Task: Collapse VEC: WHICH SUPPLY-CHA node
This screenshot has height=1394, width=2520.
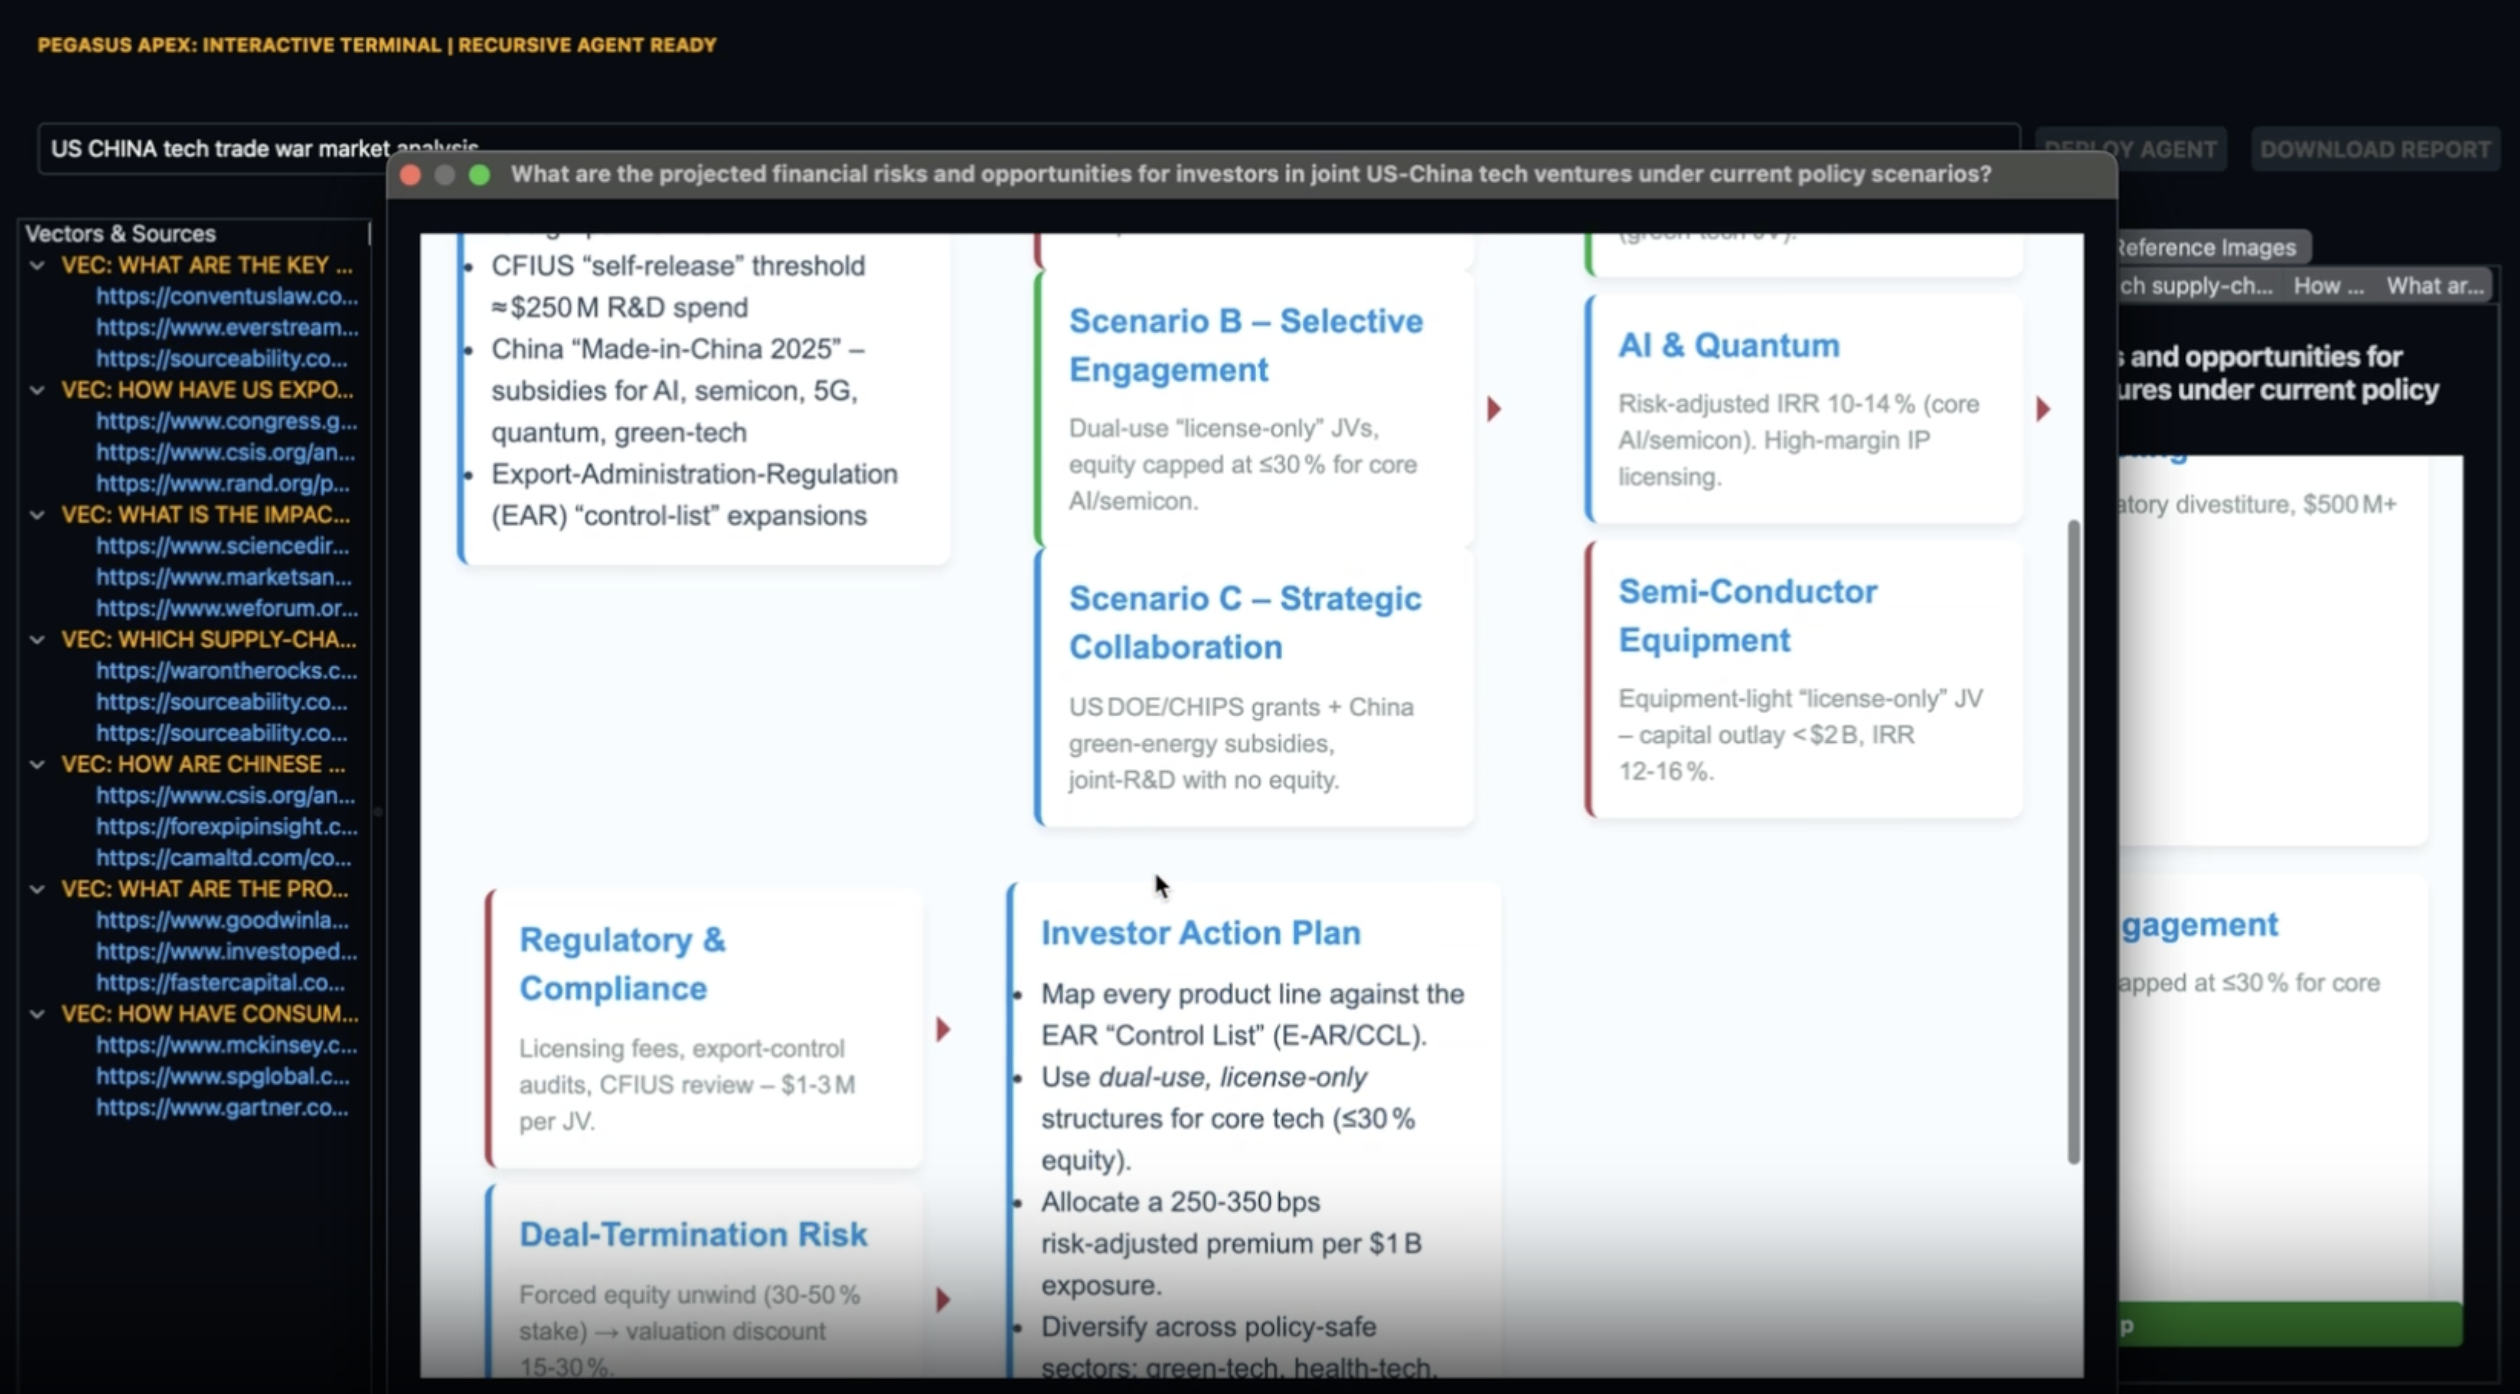Action: (37, 639)
